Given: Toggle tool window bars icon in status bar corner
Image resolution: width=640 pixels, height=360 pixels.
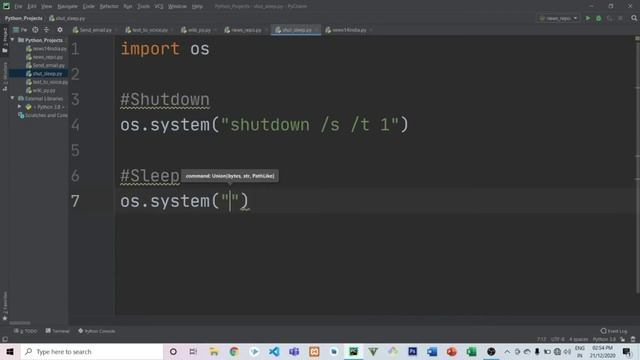Looking at the screenshot, I should [x=5, y=339].
